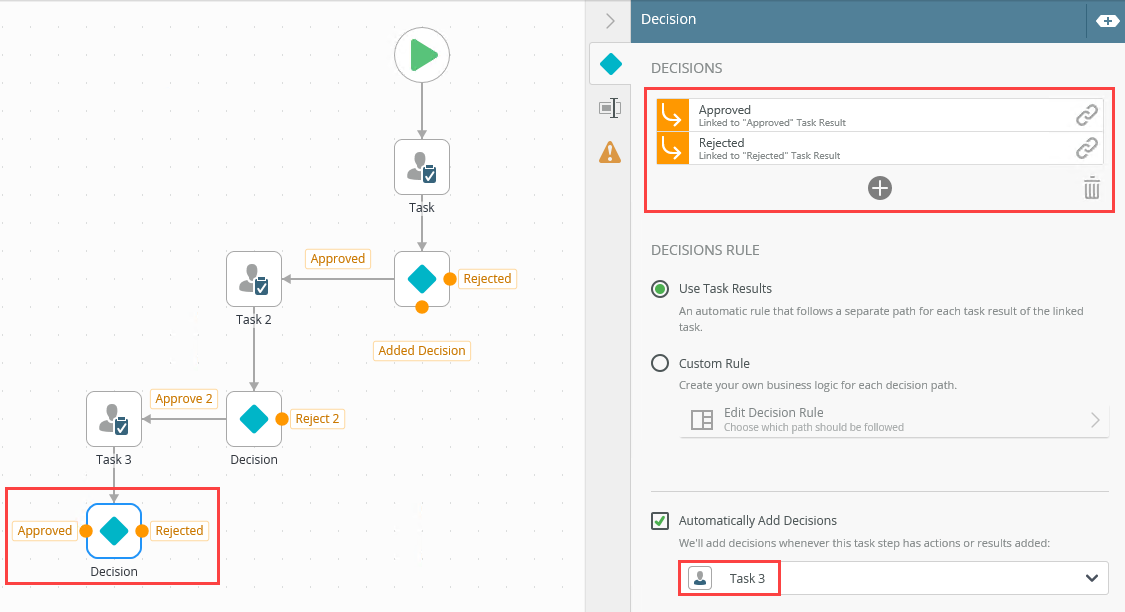Open the Properties tab in sidebar

609,108
